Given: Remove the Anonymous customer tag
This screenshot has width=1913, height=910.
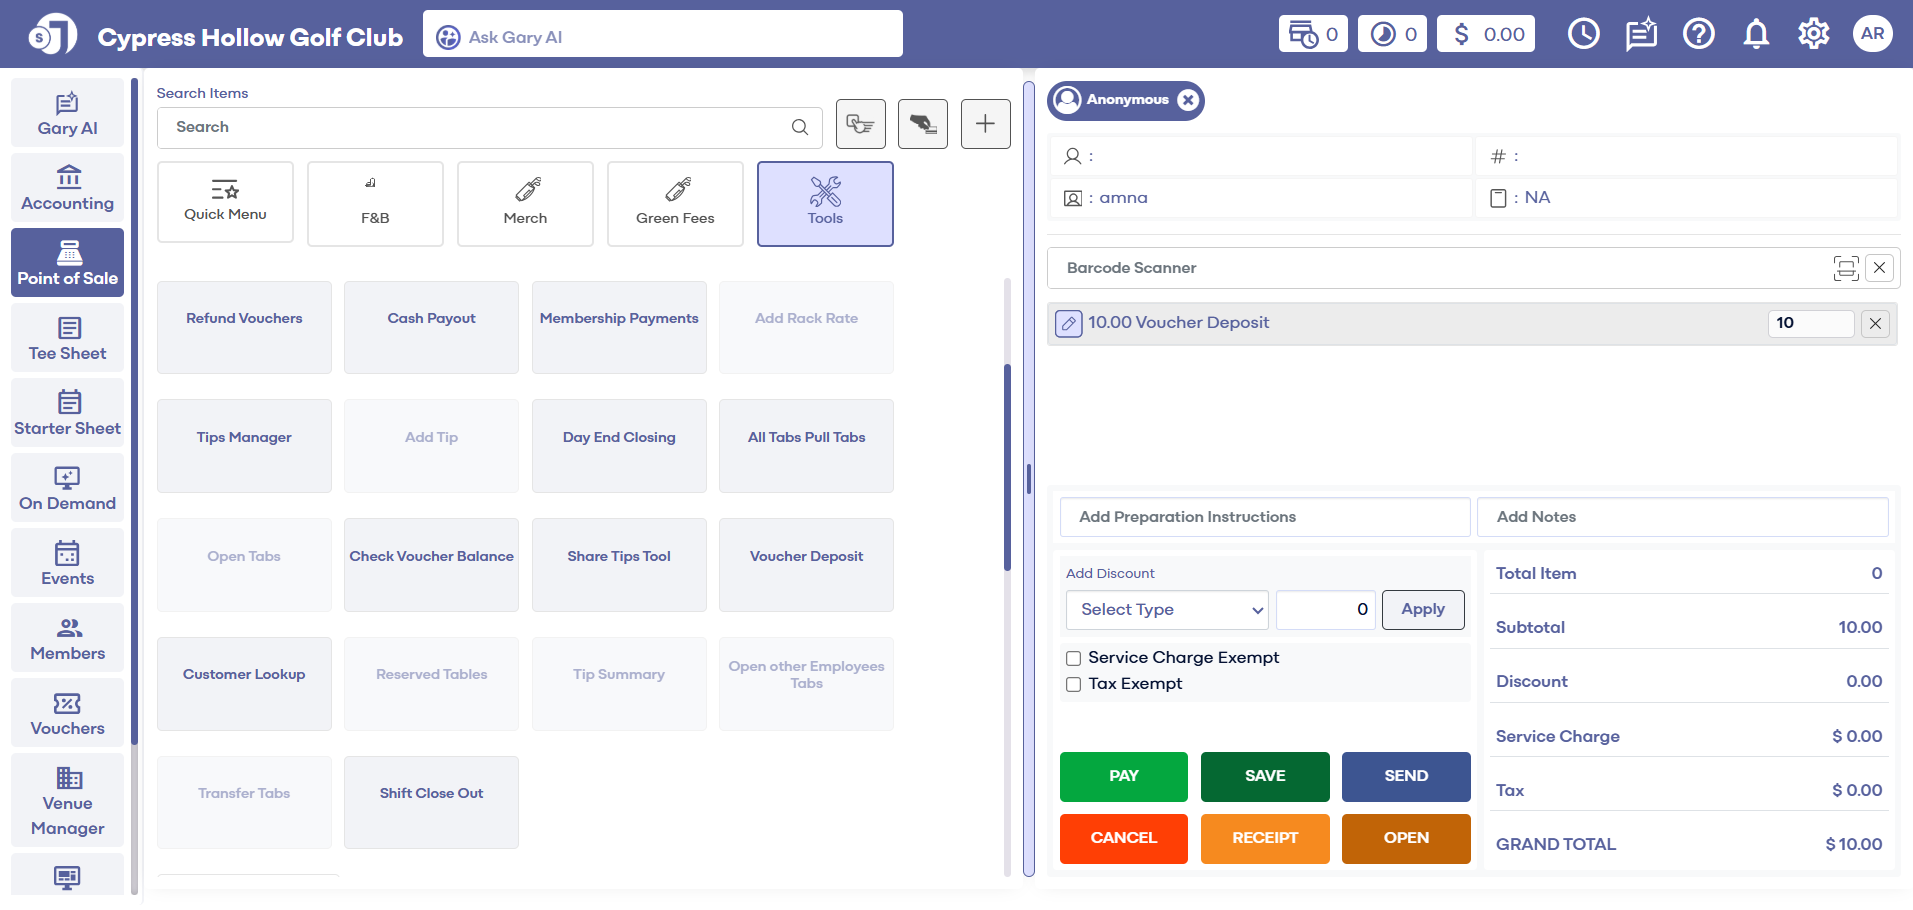Looking at the screenshot, I should point(1187,100).
